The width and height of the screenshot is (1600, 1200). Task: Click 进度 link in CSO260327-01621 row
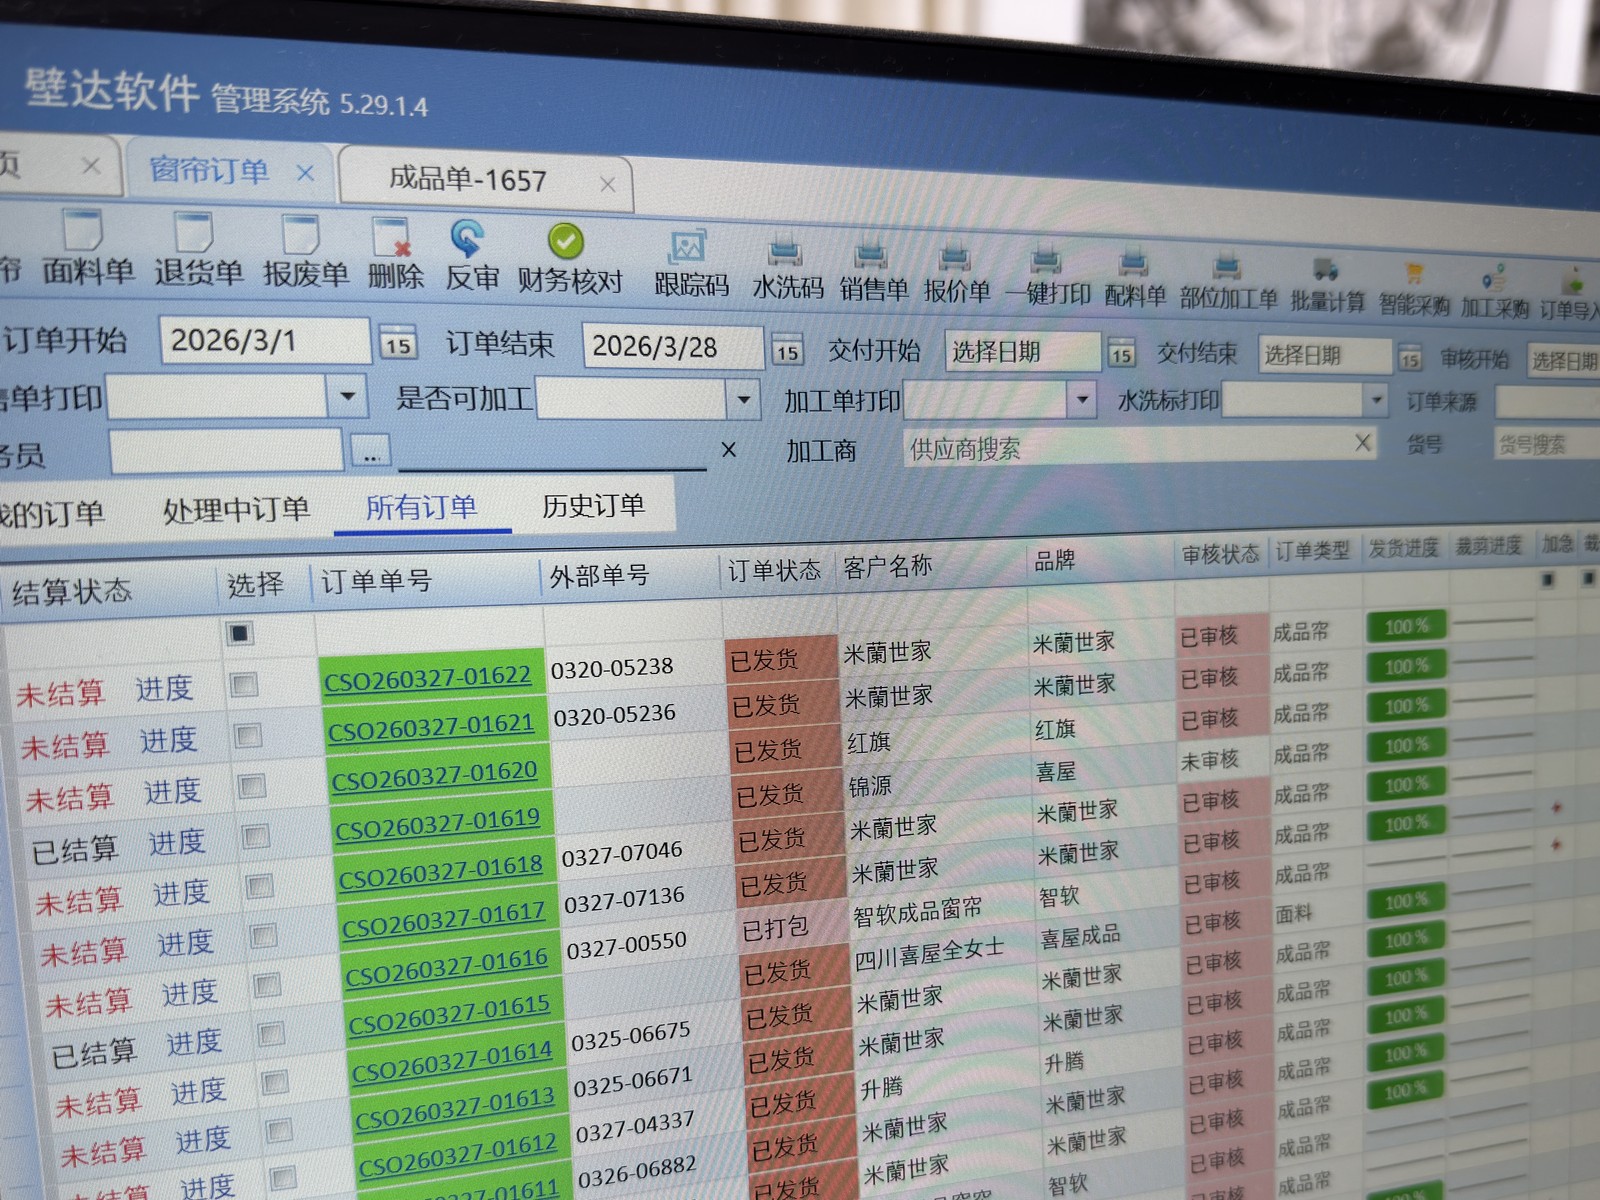(x=168, y=740)
